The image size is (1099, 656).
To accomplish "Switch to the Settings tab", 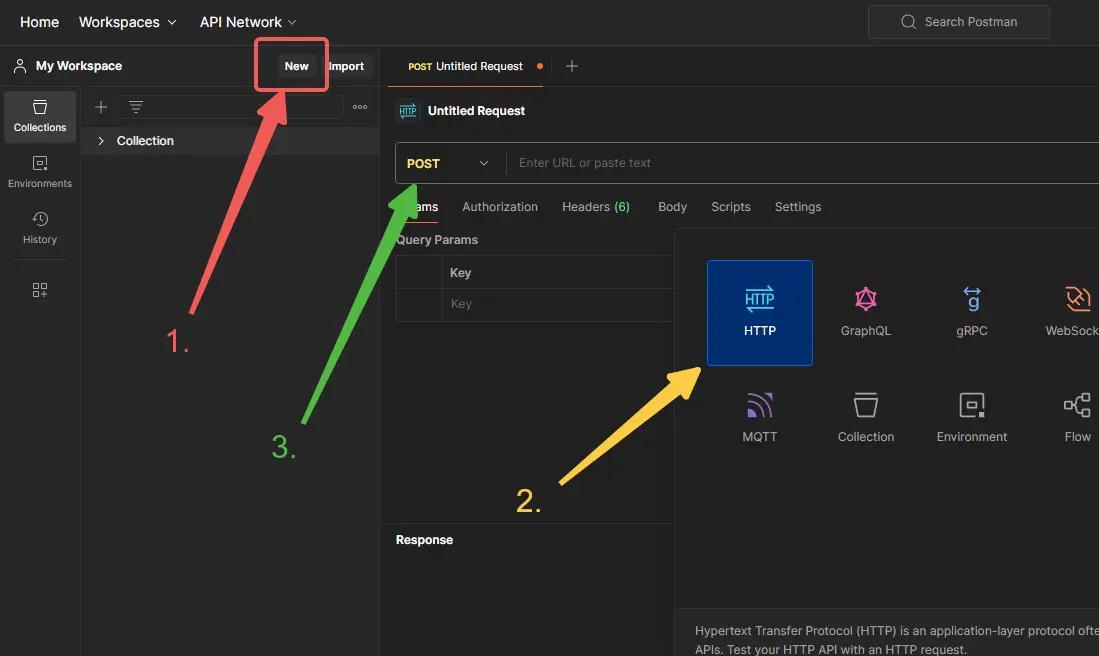I will pos(798,207).
